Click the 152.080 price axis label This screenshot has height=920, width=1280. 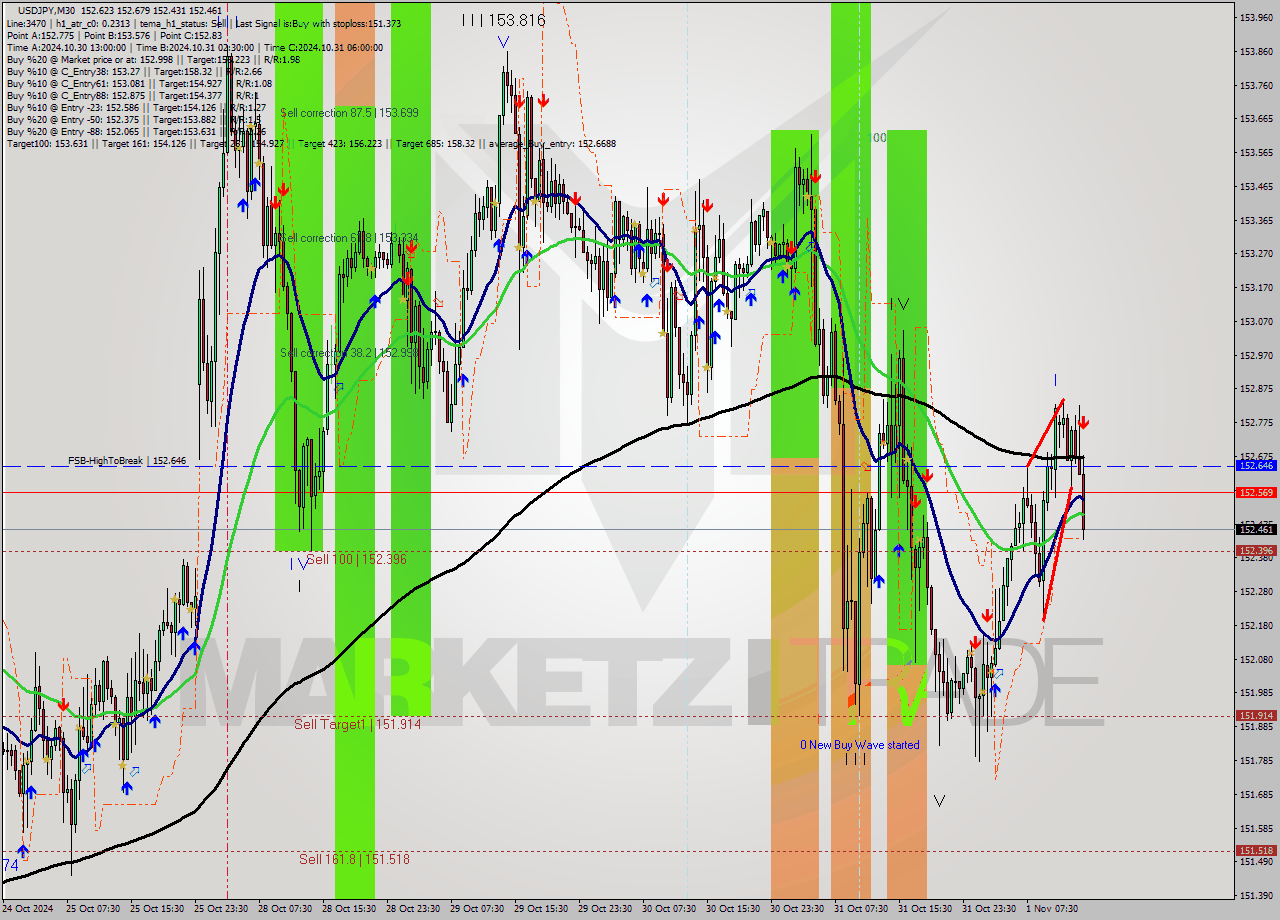pos(1256,659)
